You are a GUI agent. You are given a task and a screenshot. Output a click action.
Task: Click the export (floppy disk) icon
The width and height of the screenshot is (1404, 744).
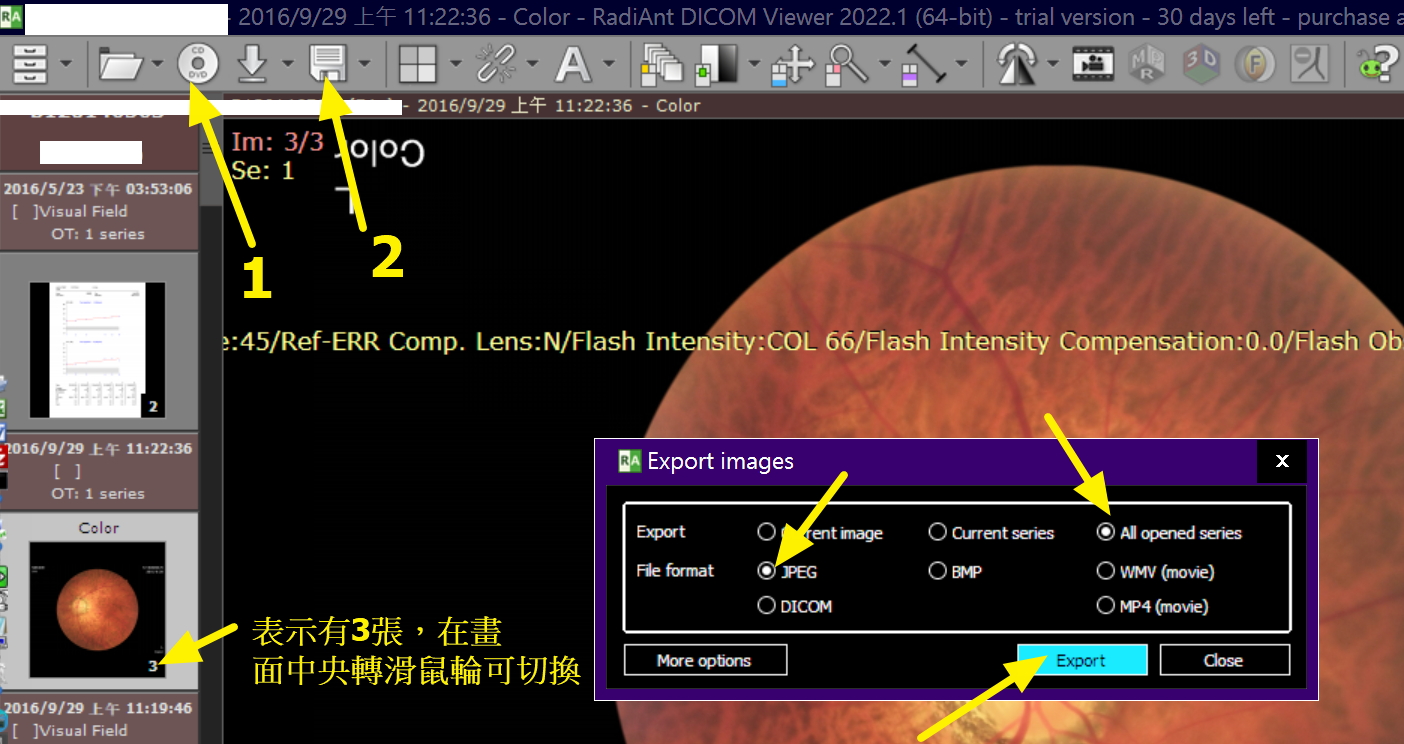[x=328, y=65]
